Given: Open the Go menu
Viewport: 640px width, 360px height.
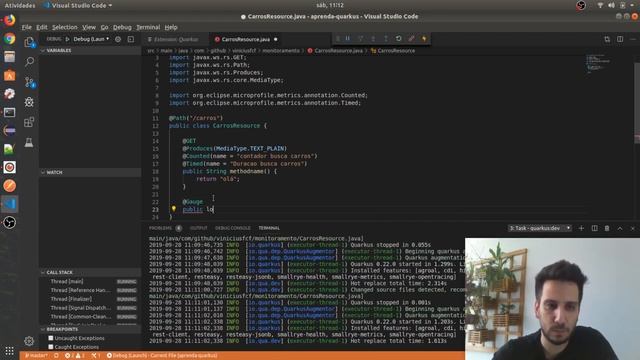Looking at the screenshot, I should [x=104, y=27].
